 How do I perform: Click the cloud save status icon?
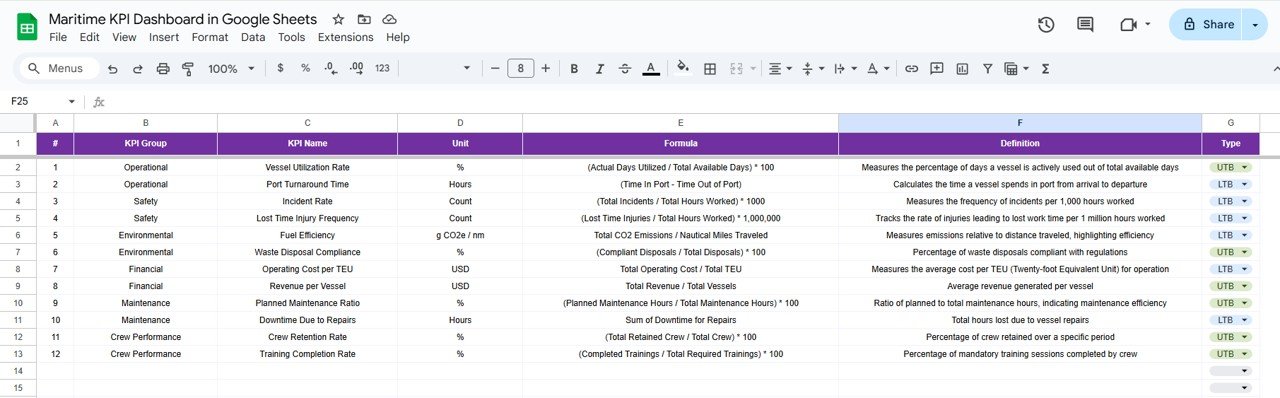(389, 19)
